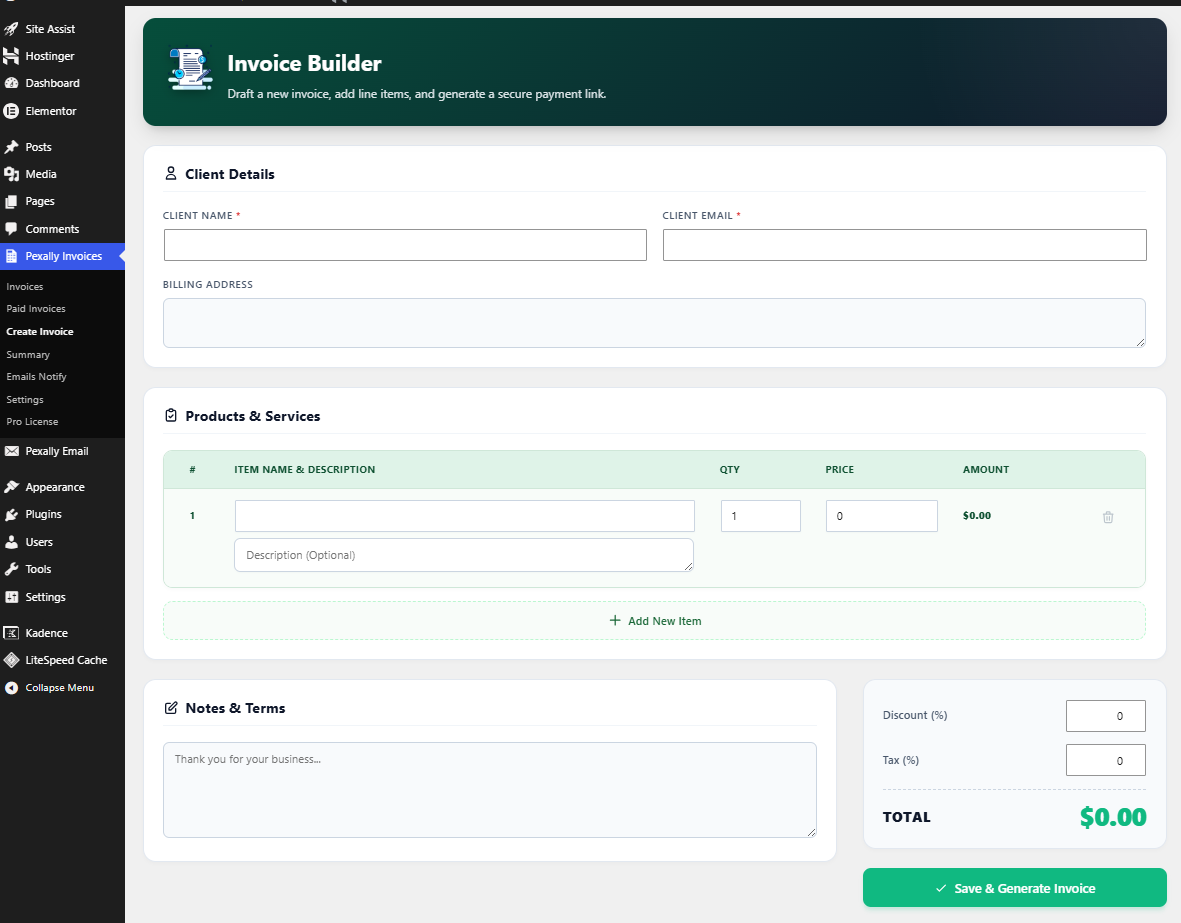Focus the Client Email input field
Image resolution: width=1181 pixels, height=923 pixels.
tap(905, 245)
